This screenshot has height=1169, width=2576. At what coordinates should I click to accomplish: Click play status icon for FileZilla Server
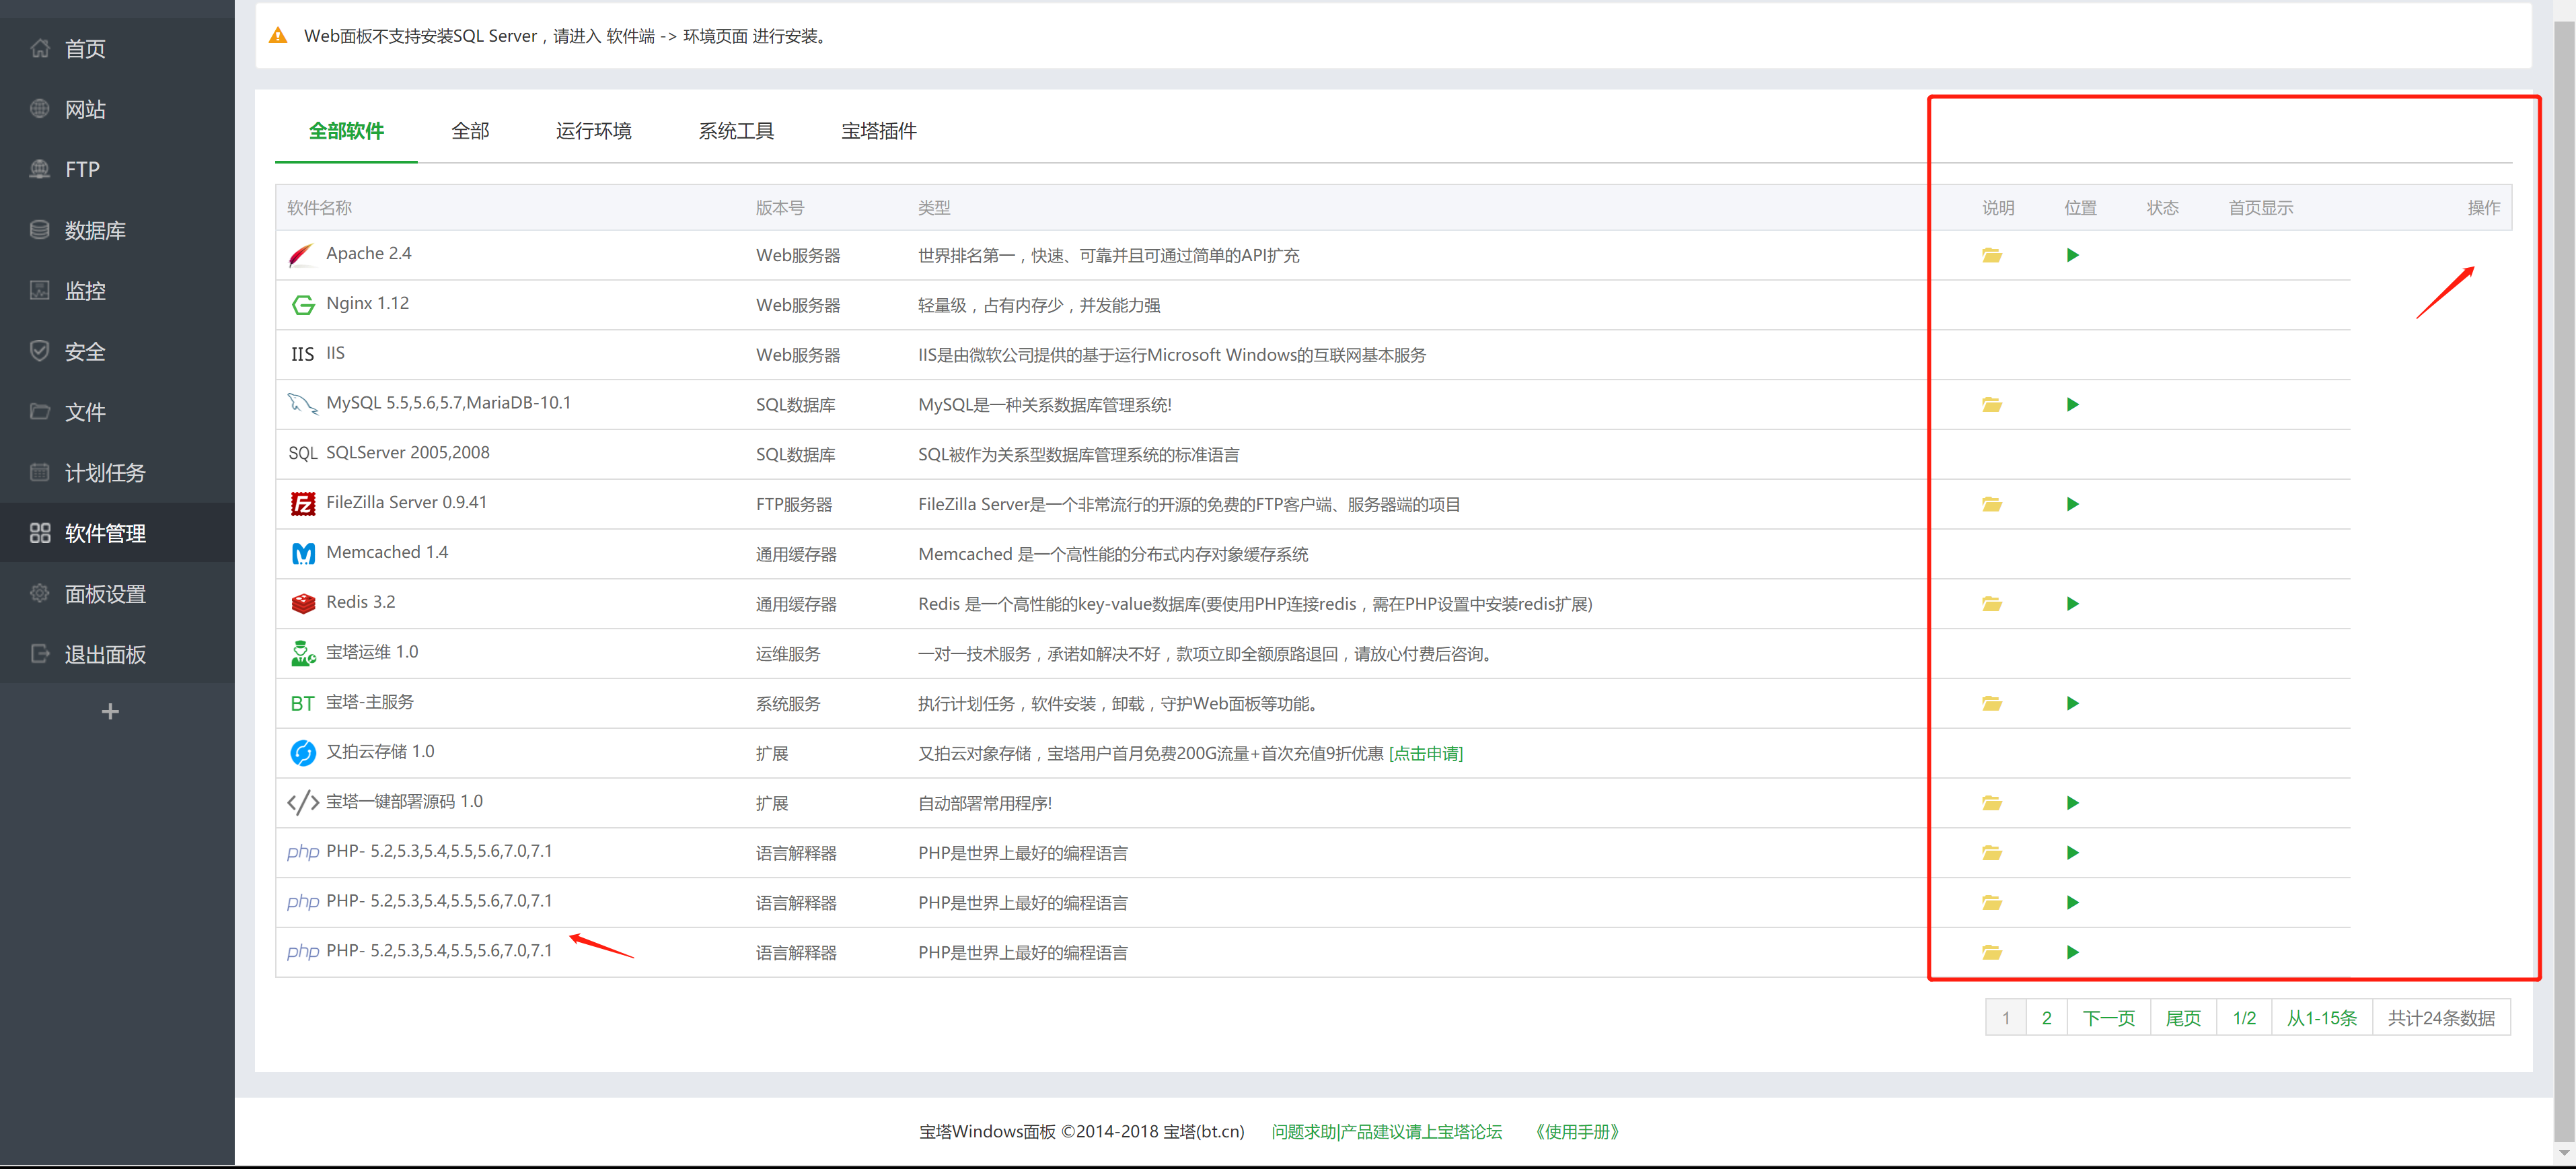pos(2072,504)
